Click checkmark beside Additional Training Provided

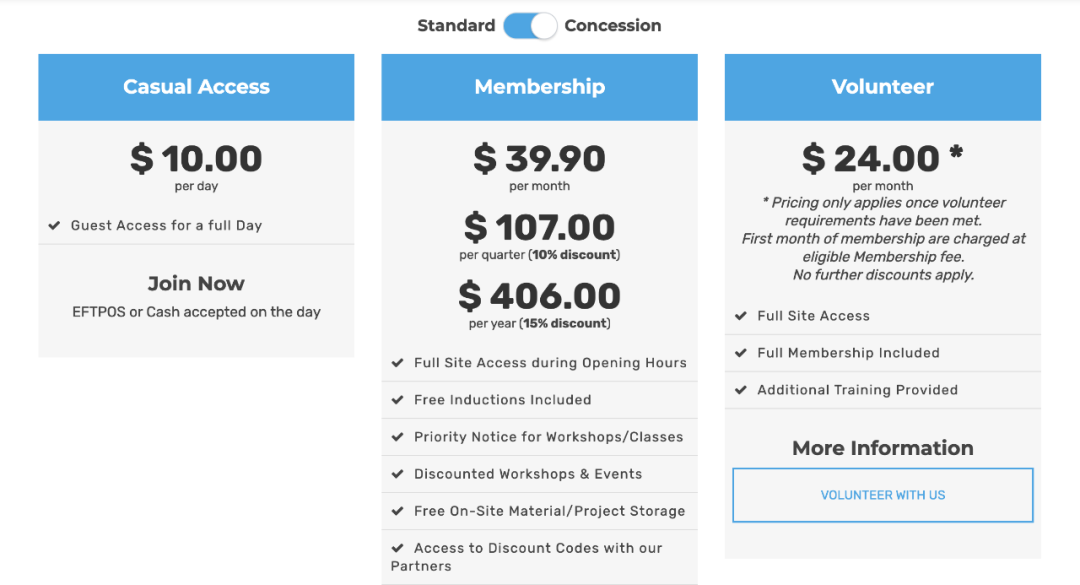741,390
